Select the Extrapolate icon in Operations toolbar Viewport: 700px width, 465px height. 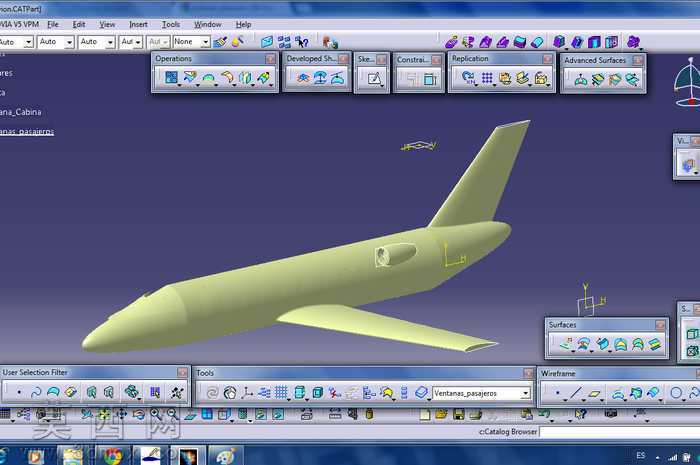(263, 78)
